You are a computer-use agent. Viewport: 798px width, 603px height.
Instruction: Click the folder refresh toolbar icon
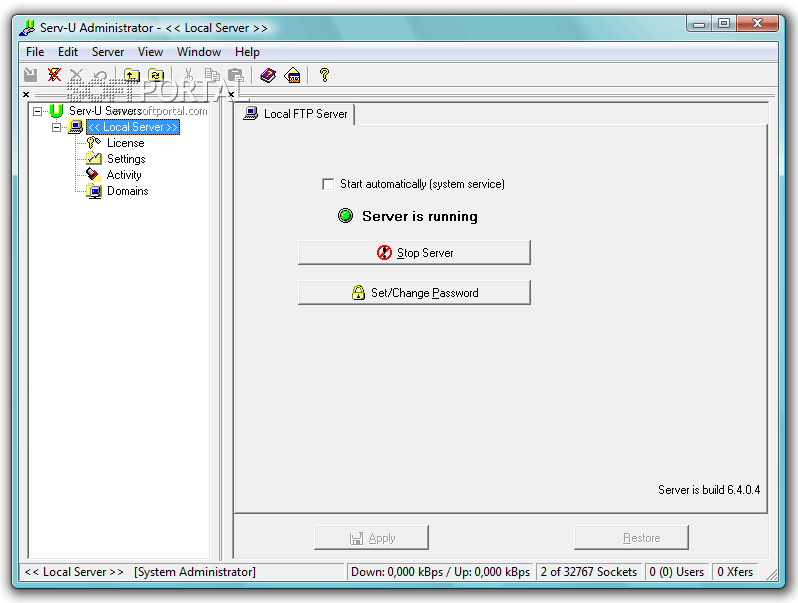click(156, 75)
